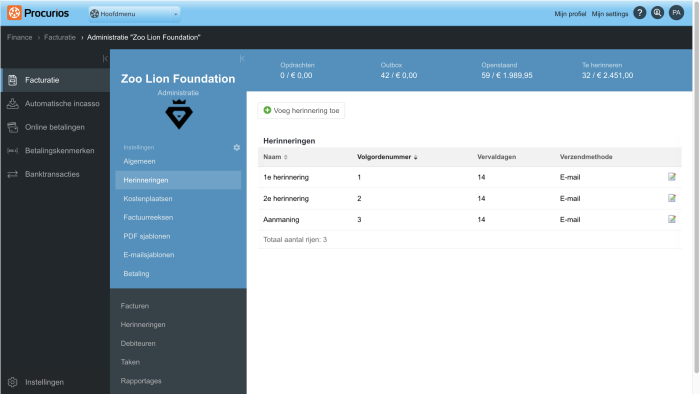Open Facturen in lower menu
This screenshot has height=394, width=700.
coord(135,306)
